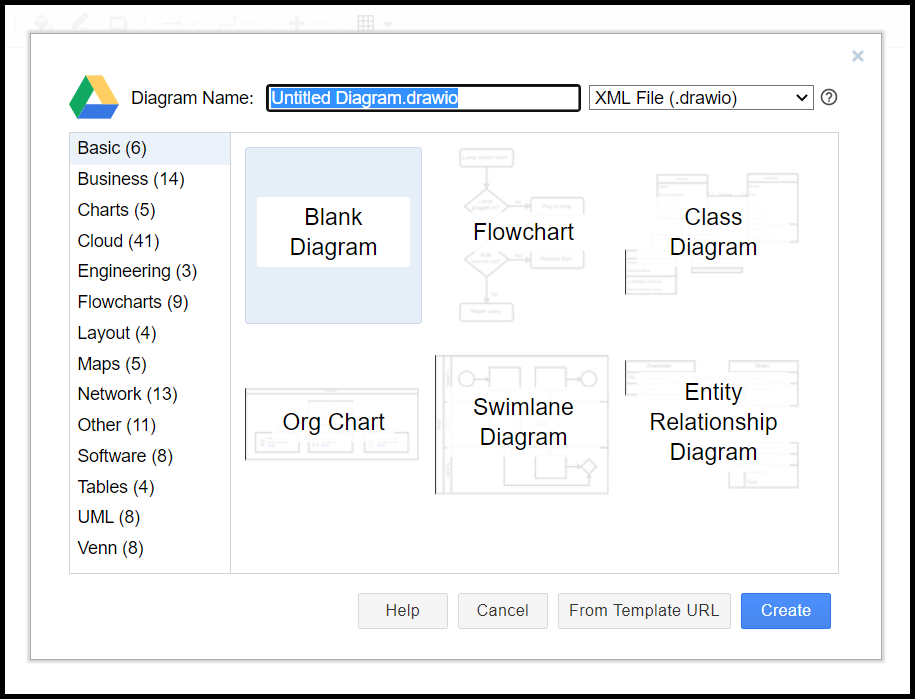Choose the Swimlane Diagram template
Screen dimensions: 915x699
point(523,424)
